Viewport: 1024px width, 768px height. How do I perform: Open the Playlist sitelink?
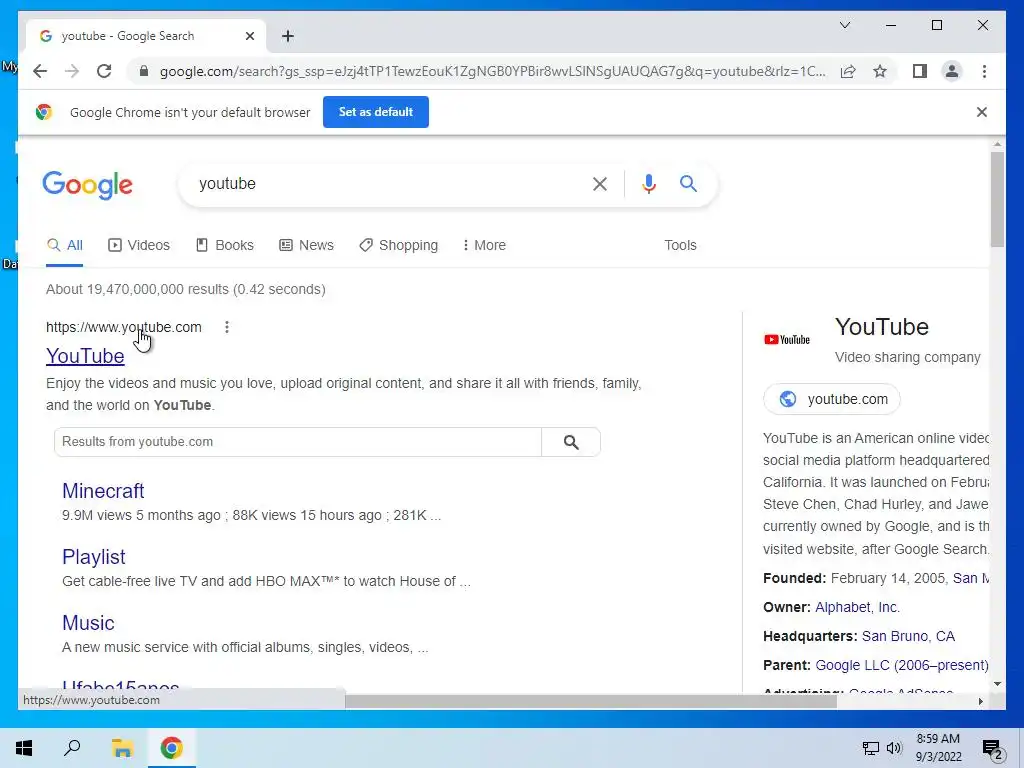(93, 557)
